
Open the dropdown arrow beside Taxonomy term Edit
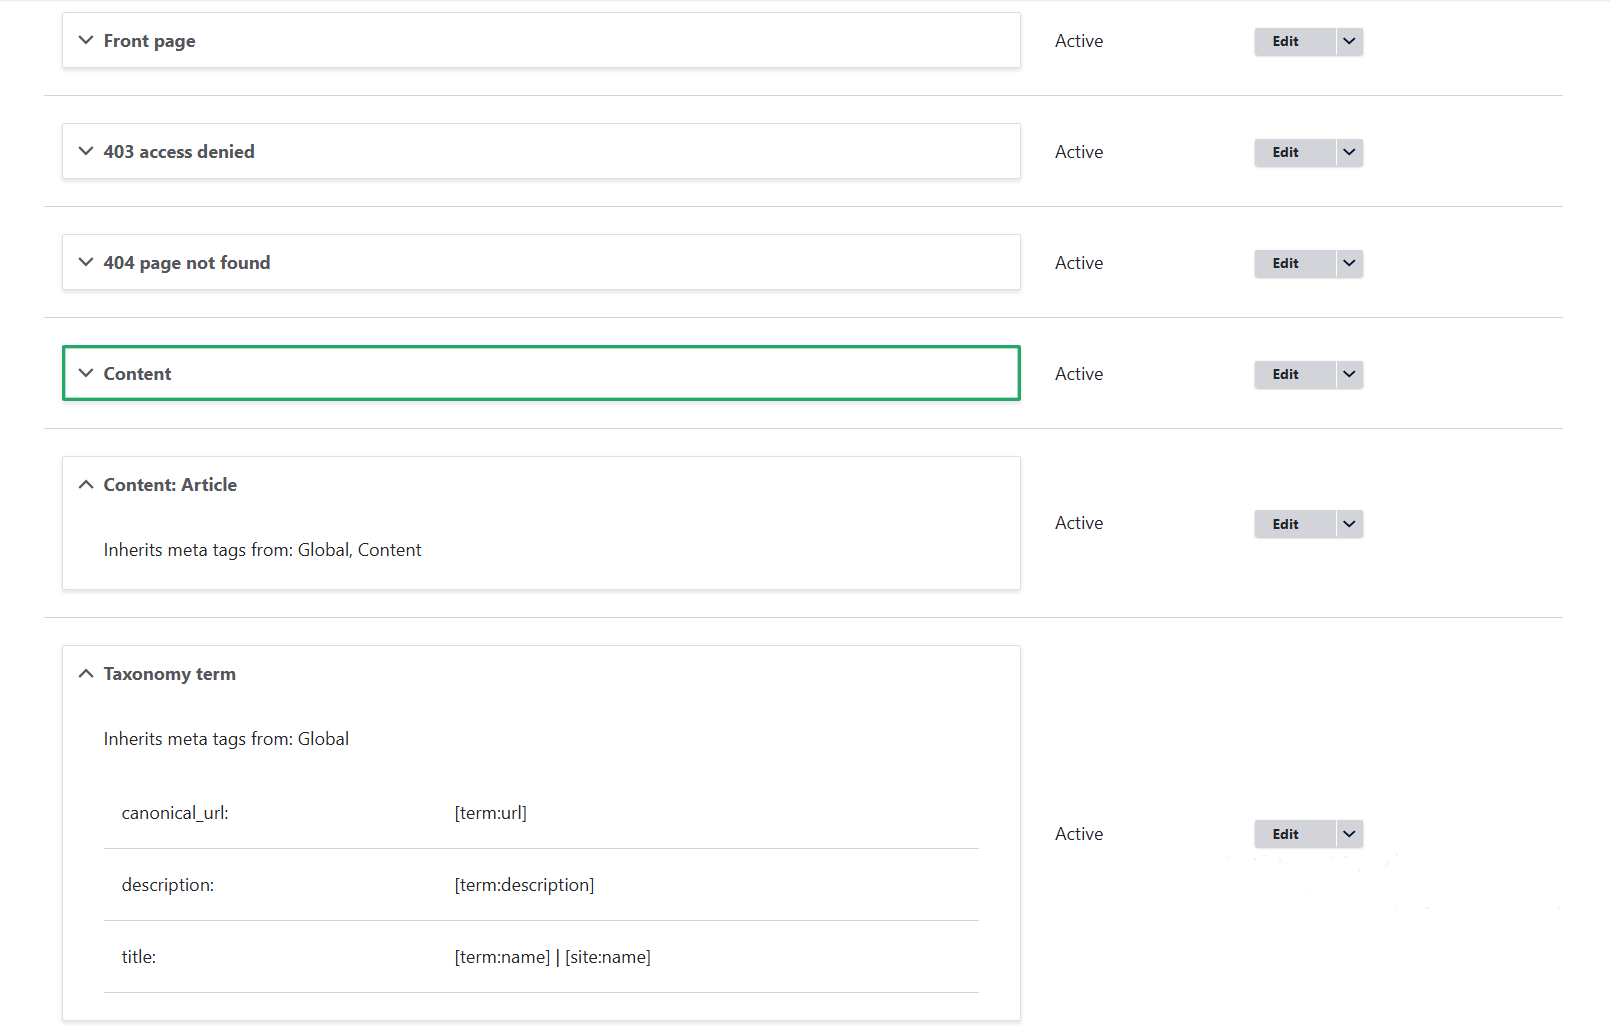[1348, 833]
